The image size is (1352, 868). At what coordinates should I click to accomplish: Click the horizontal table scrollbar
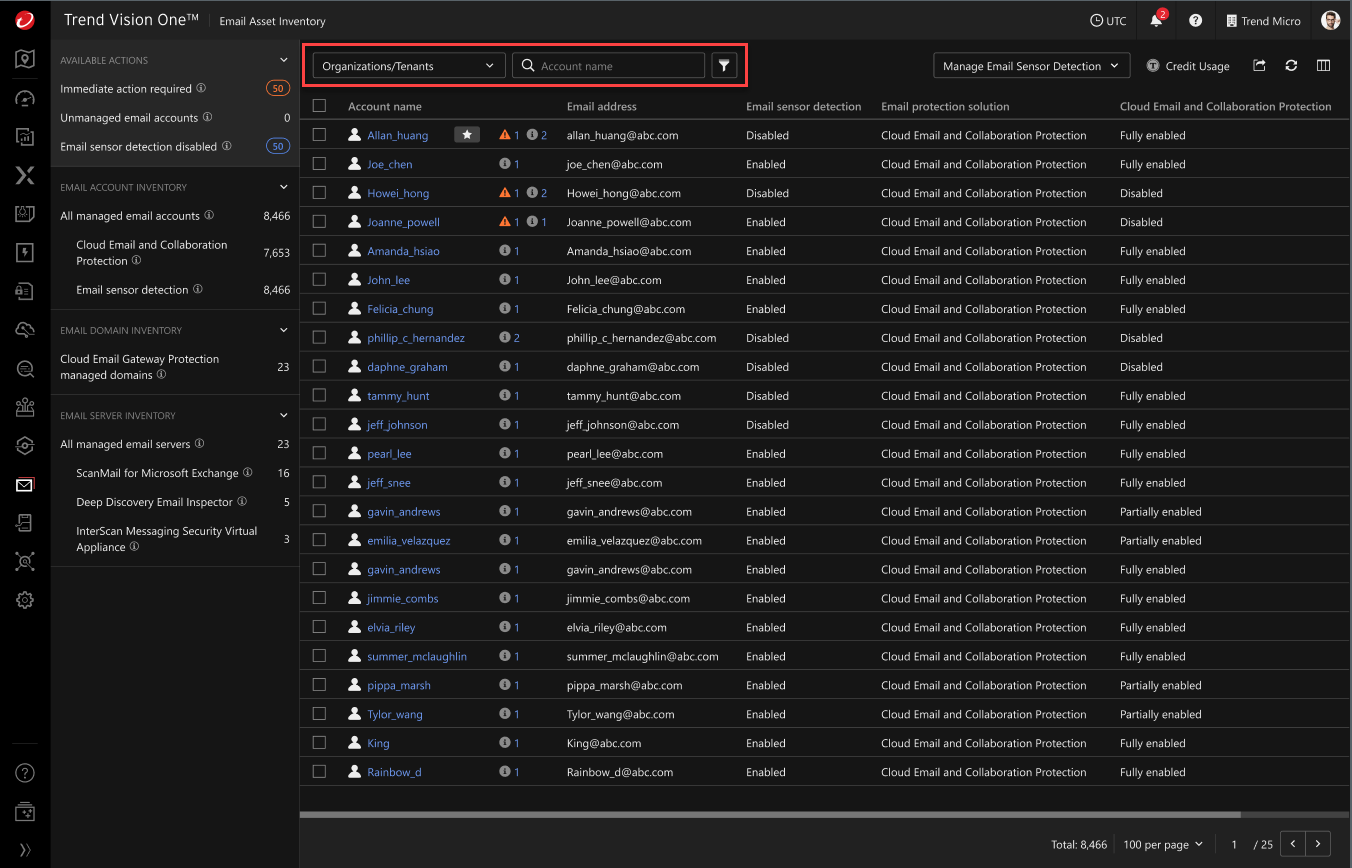tap(770, 815)
